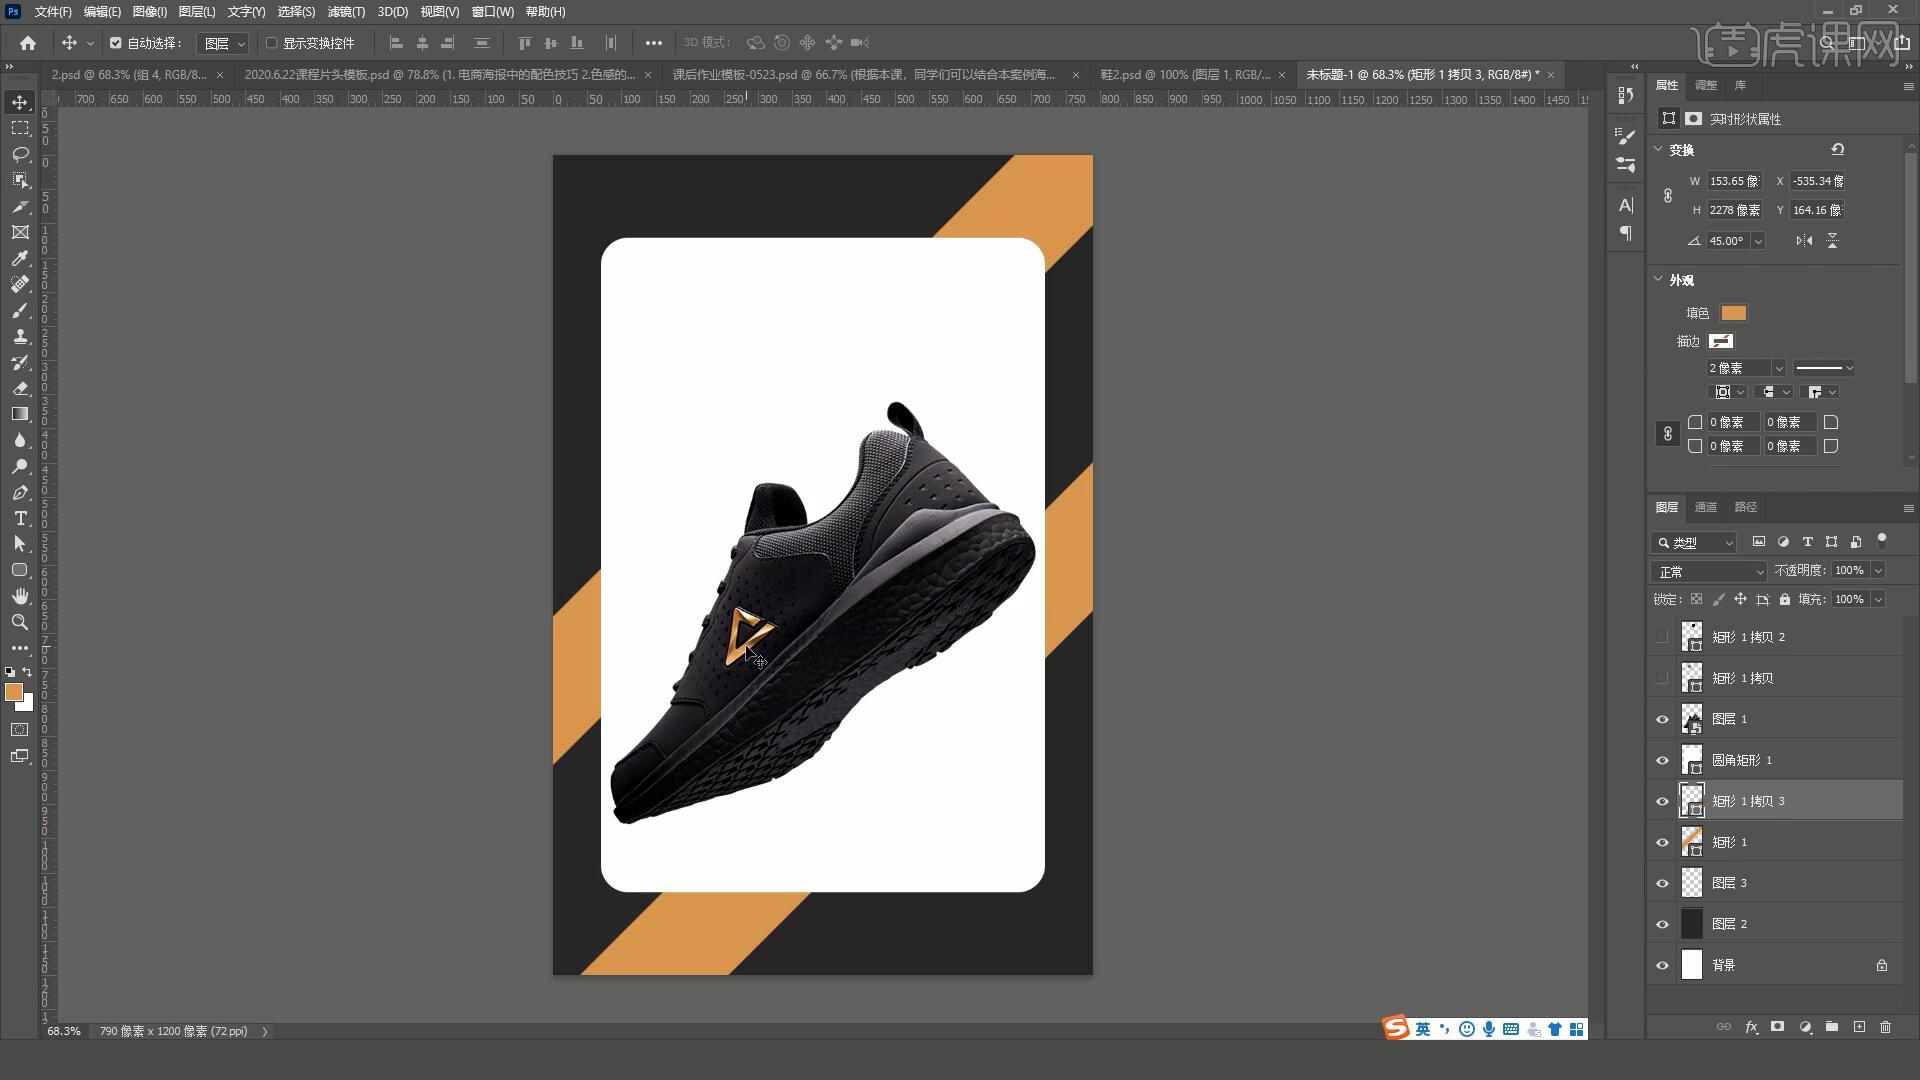Select the Zoom tool
This screenshot has width=1920, height=1080.
pos(20,622)
